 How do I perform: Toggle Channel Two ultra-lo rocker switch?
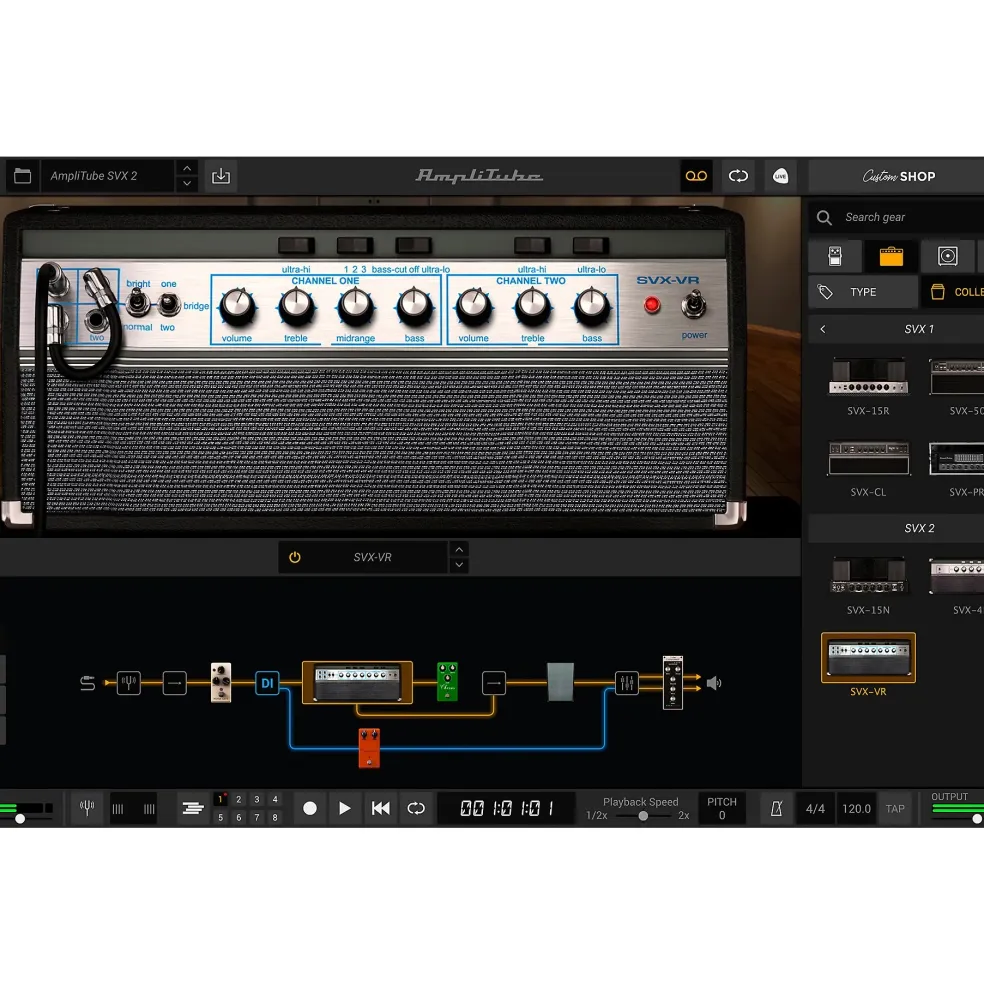coord(591,246)
